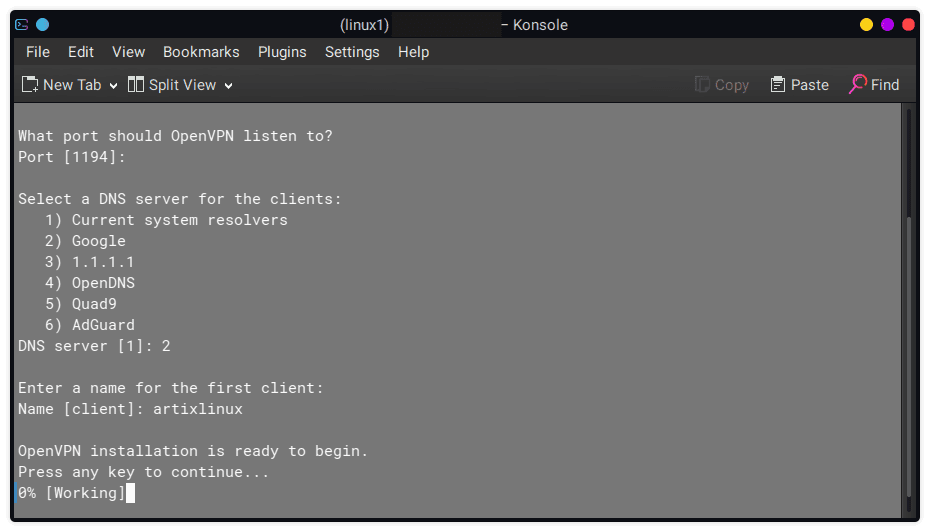Open the Settings menu
Viewport: 930px width, 532px height.
pos(352,52)
